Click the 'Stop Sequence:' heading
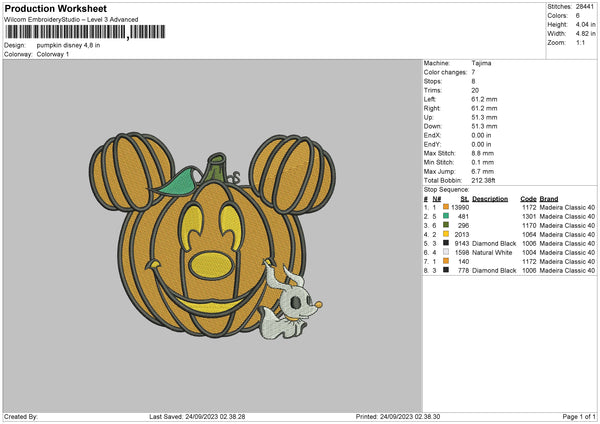600x424 pixels. (446, 189)
